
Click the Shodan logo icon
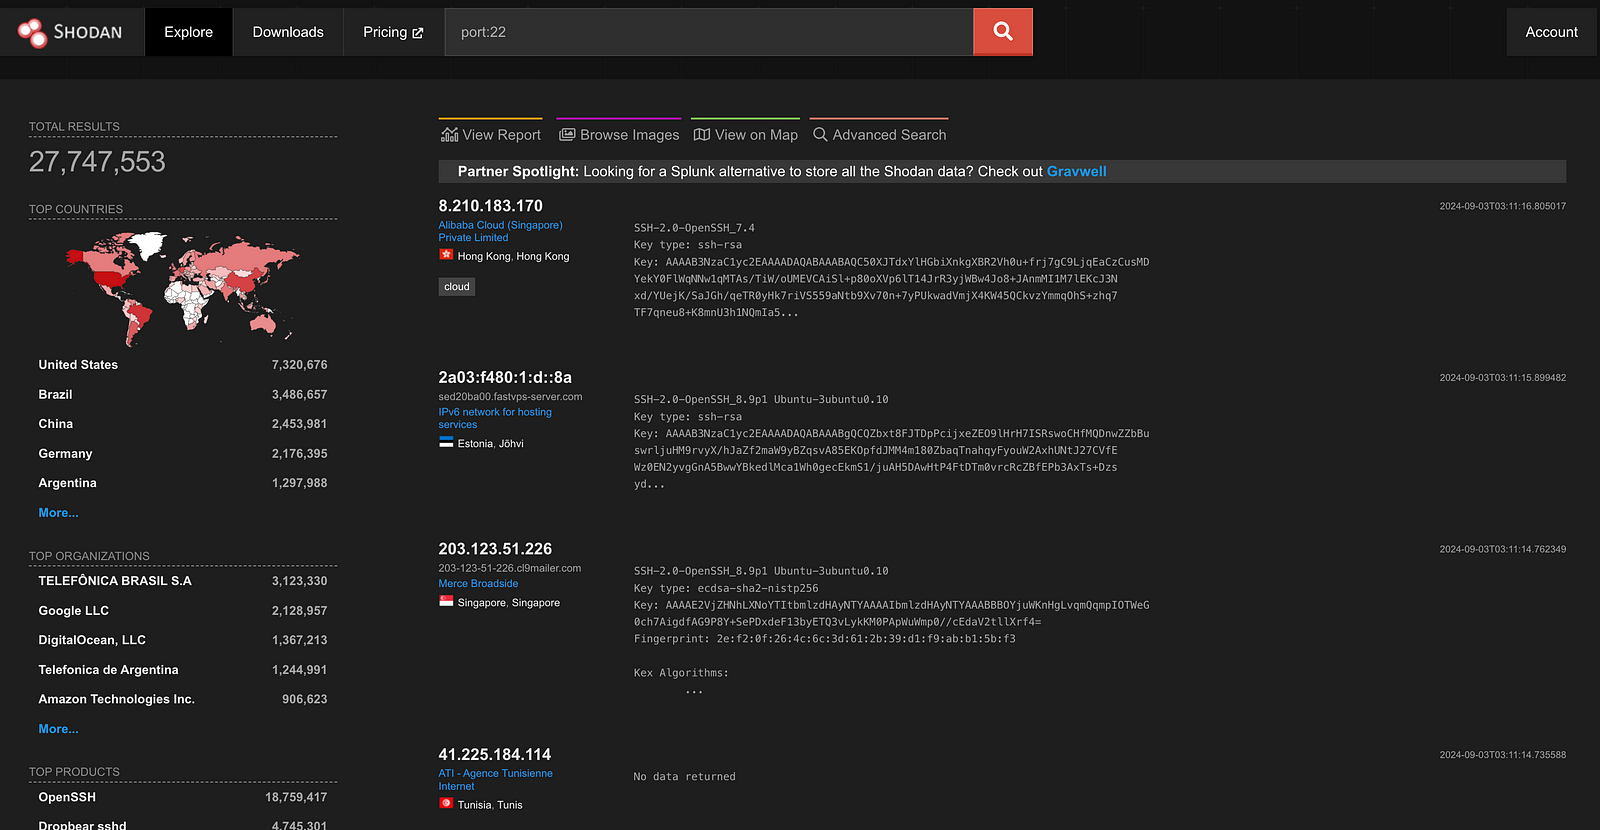click(32, 32)
